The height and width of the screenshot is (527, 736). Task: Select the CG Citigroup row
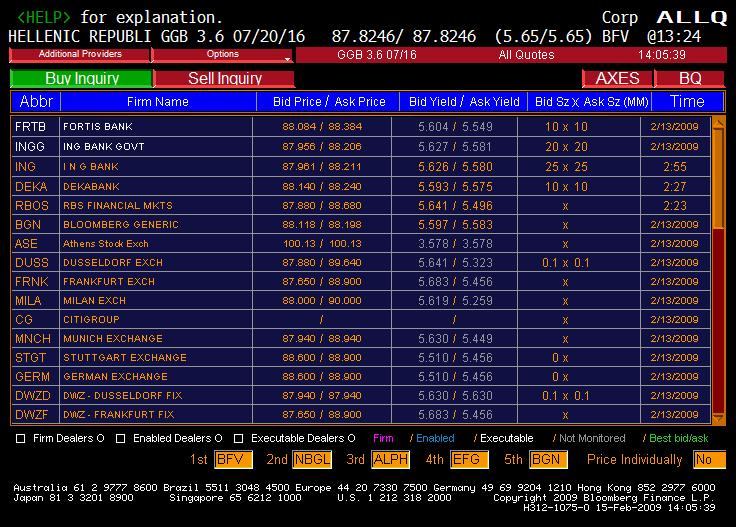tap(361, 320)
